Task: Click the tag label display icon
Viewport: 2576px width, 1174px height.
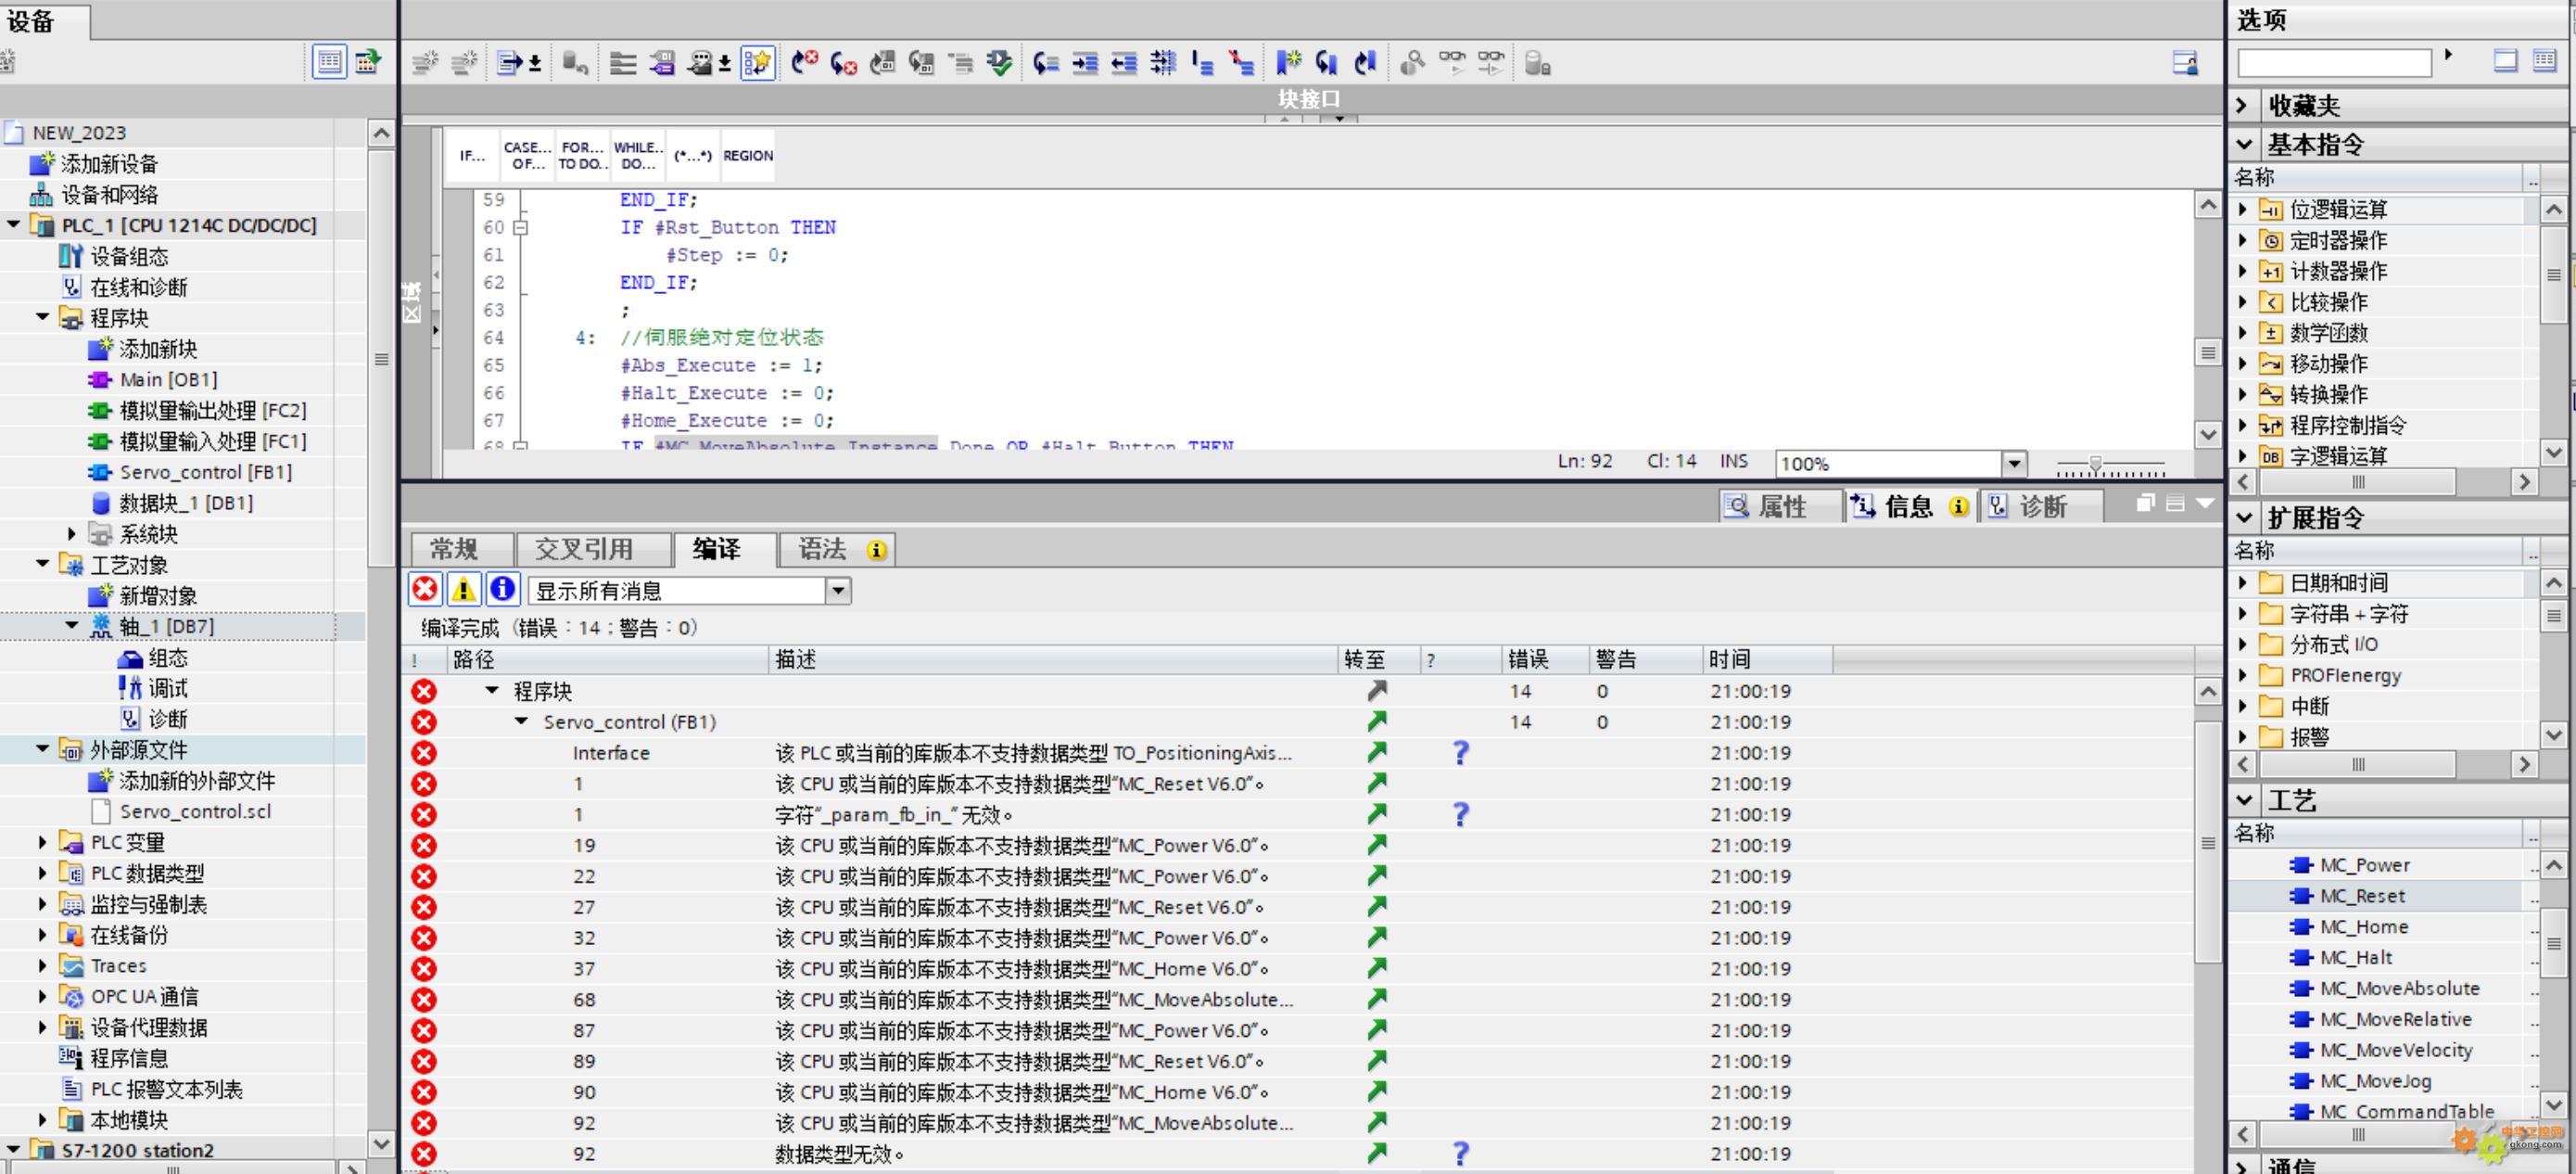Action: 661,64
